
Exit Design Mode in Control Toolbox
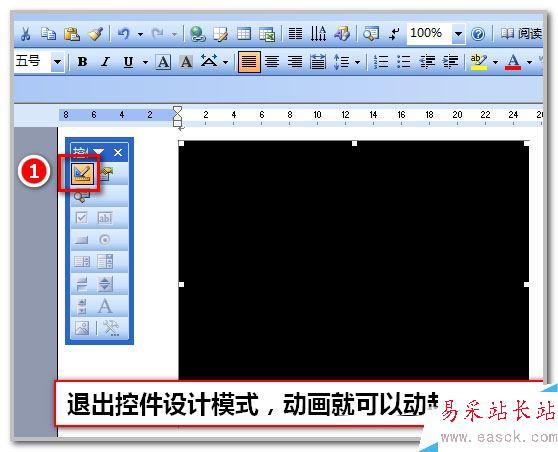pos(83,174)
